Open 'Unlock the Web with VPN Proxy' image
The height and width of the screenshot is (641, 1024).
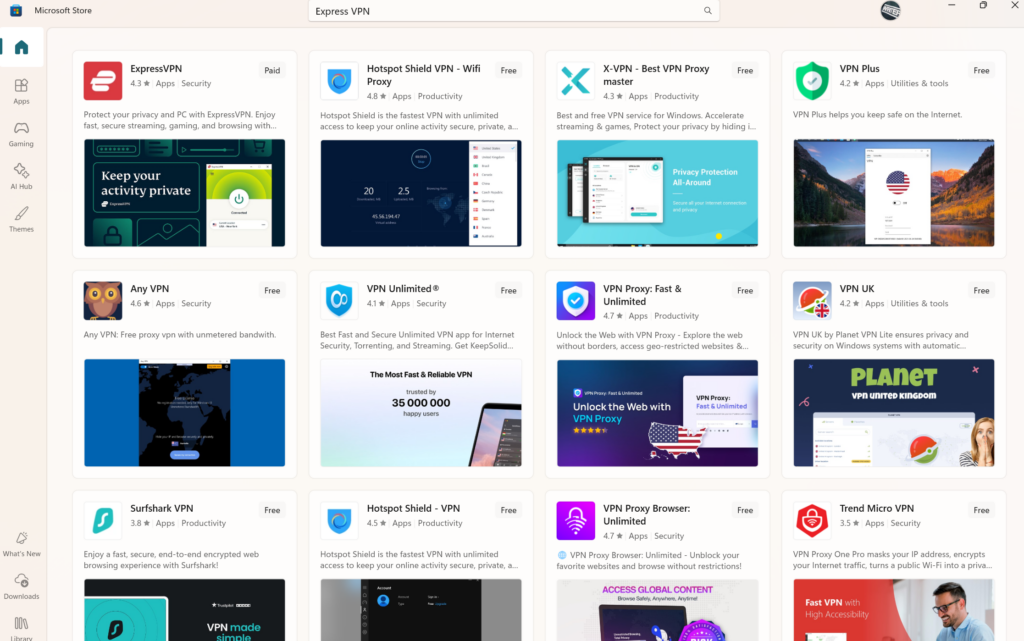coord(657,413)
